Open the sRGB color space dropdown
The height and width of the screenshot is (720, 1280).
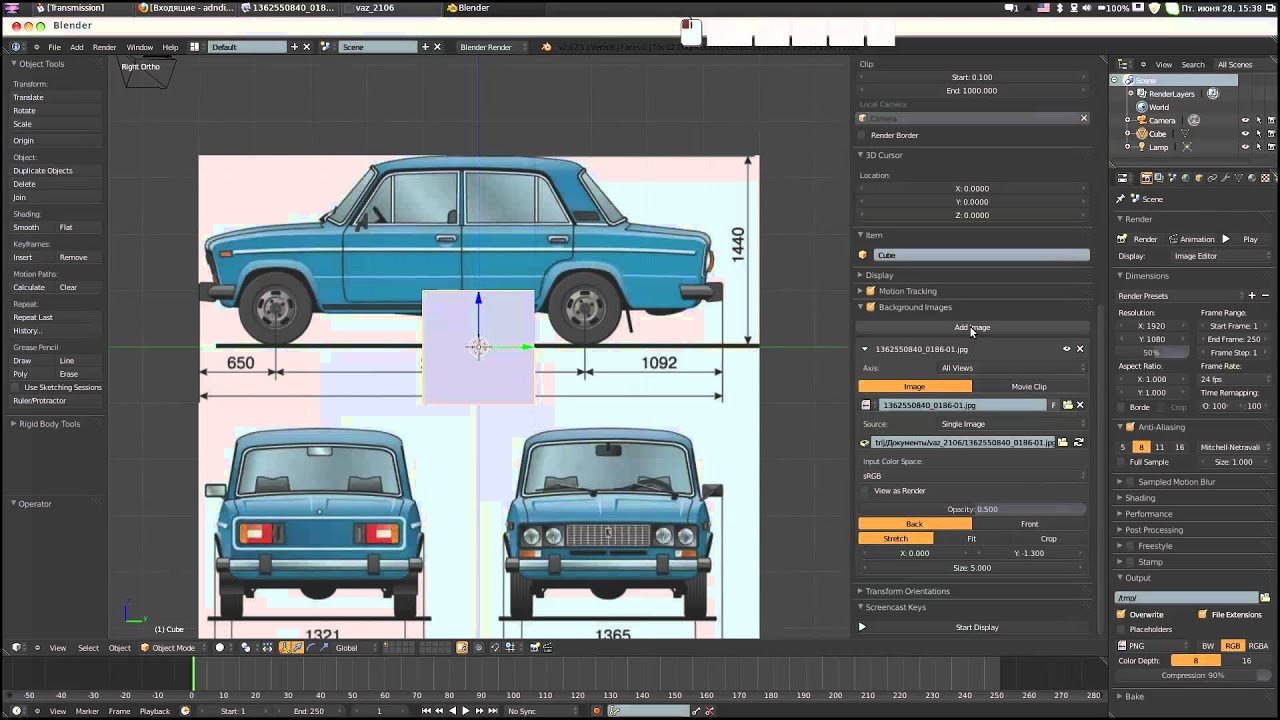point(973,476)
